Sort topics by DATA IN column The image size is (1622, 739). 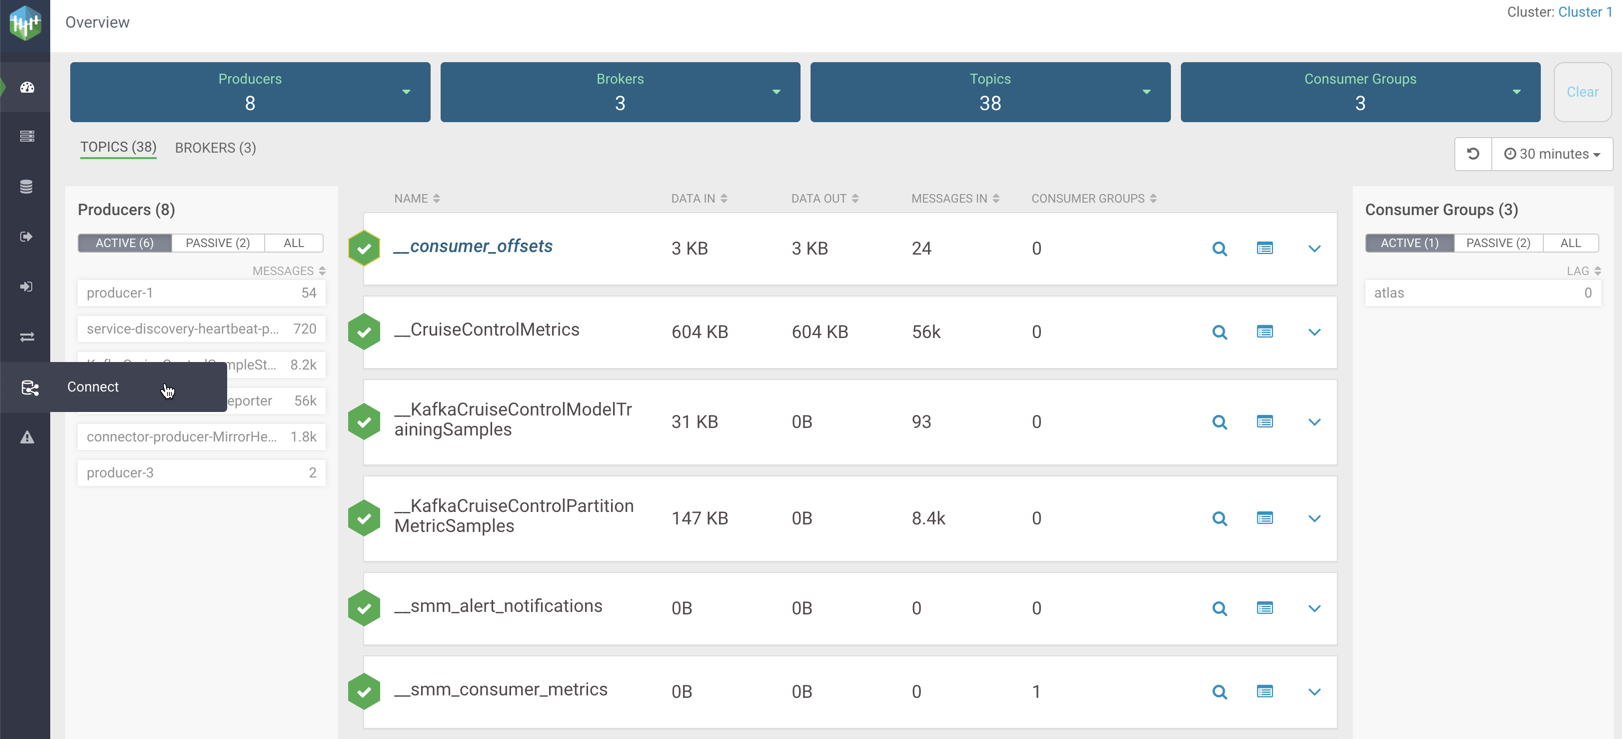[x=698, y=199]
